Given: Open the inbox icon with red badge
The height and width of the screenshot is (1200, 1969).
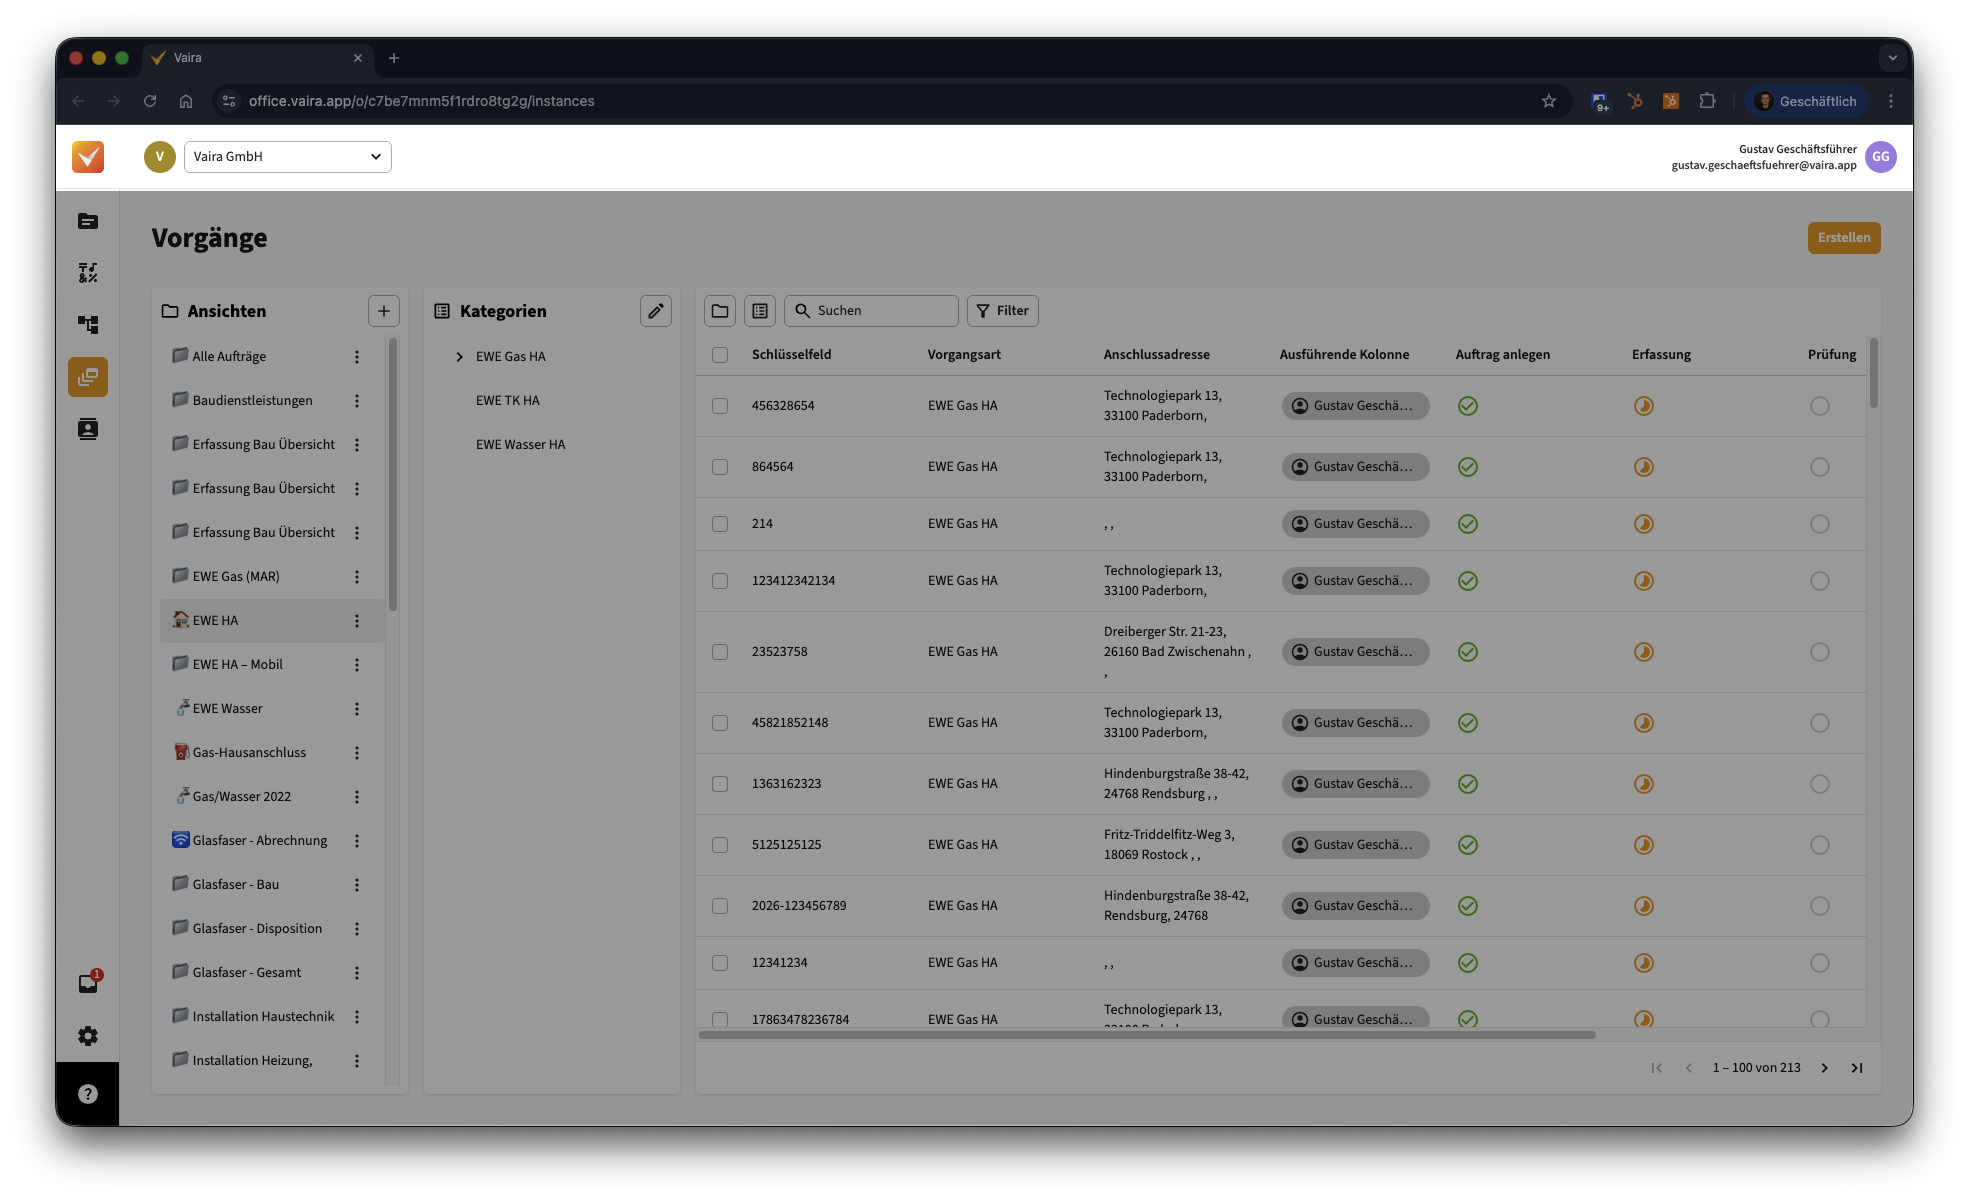Looking at the screenshot, I should pyautogui.click(x=88, y=983).
